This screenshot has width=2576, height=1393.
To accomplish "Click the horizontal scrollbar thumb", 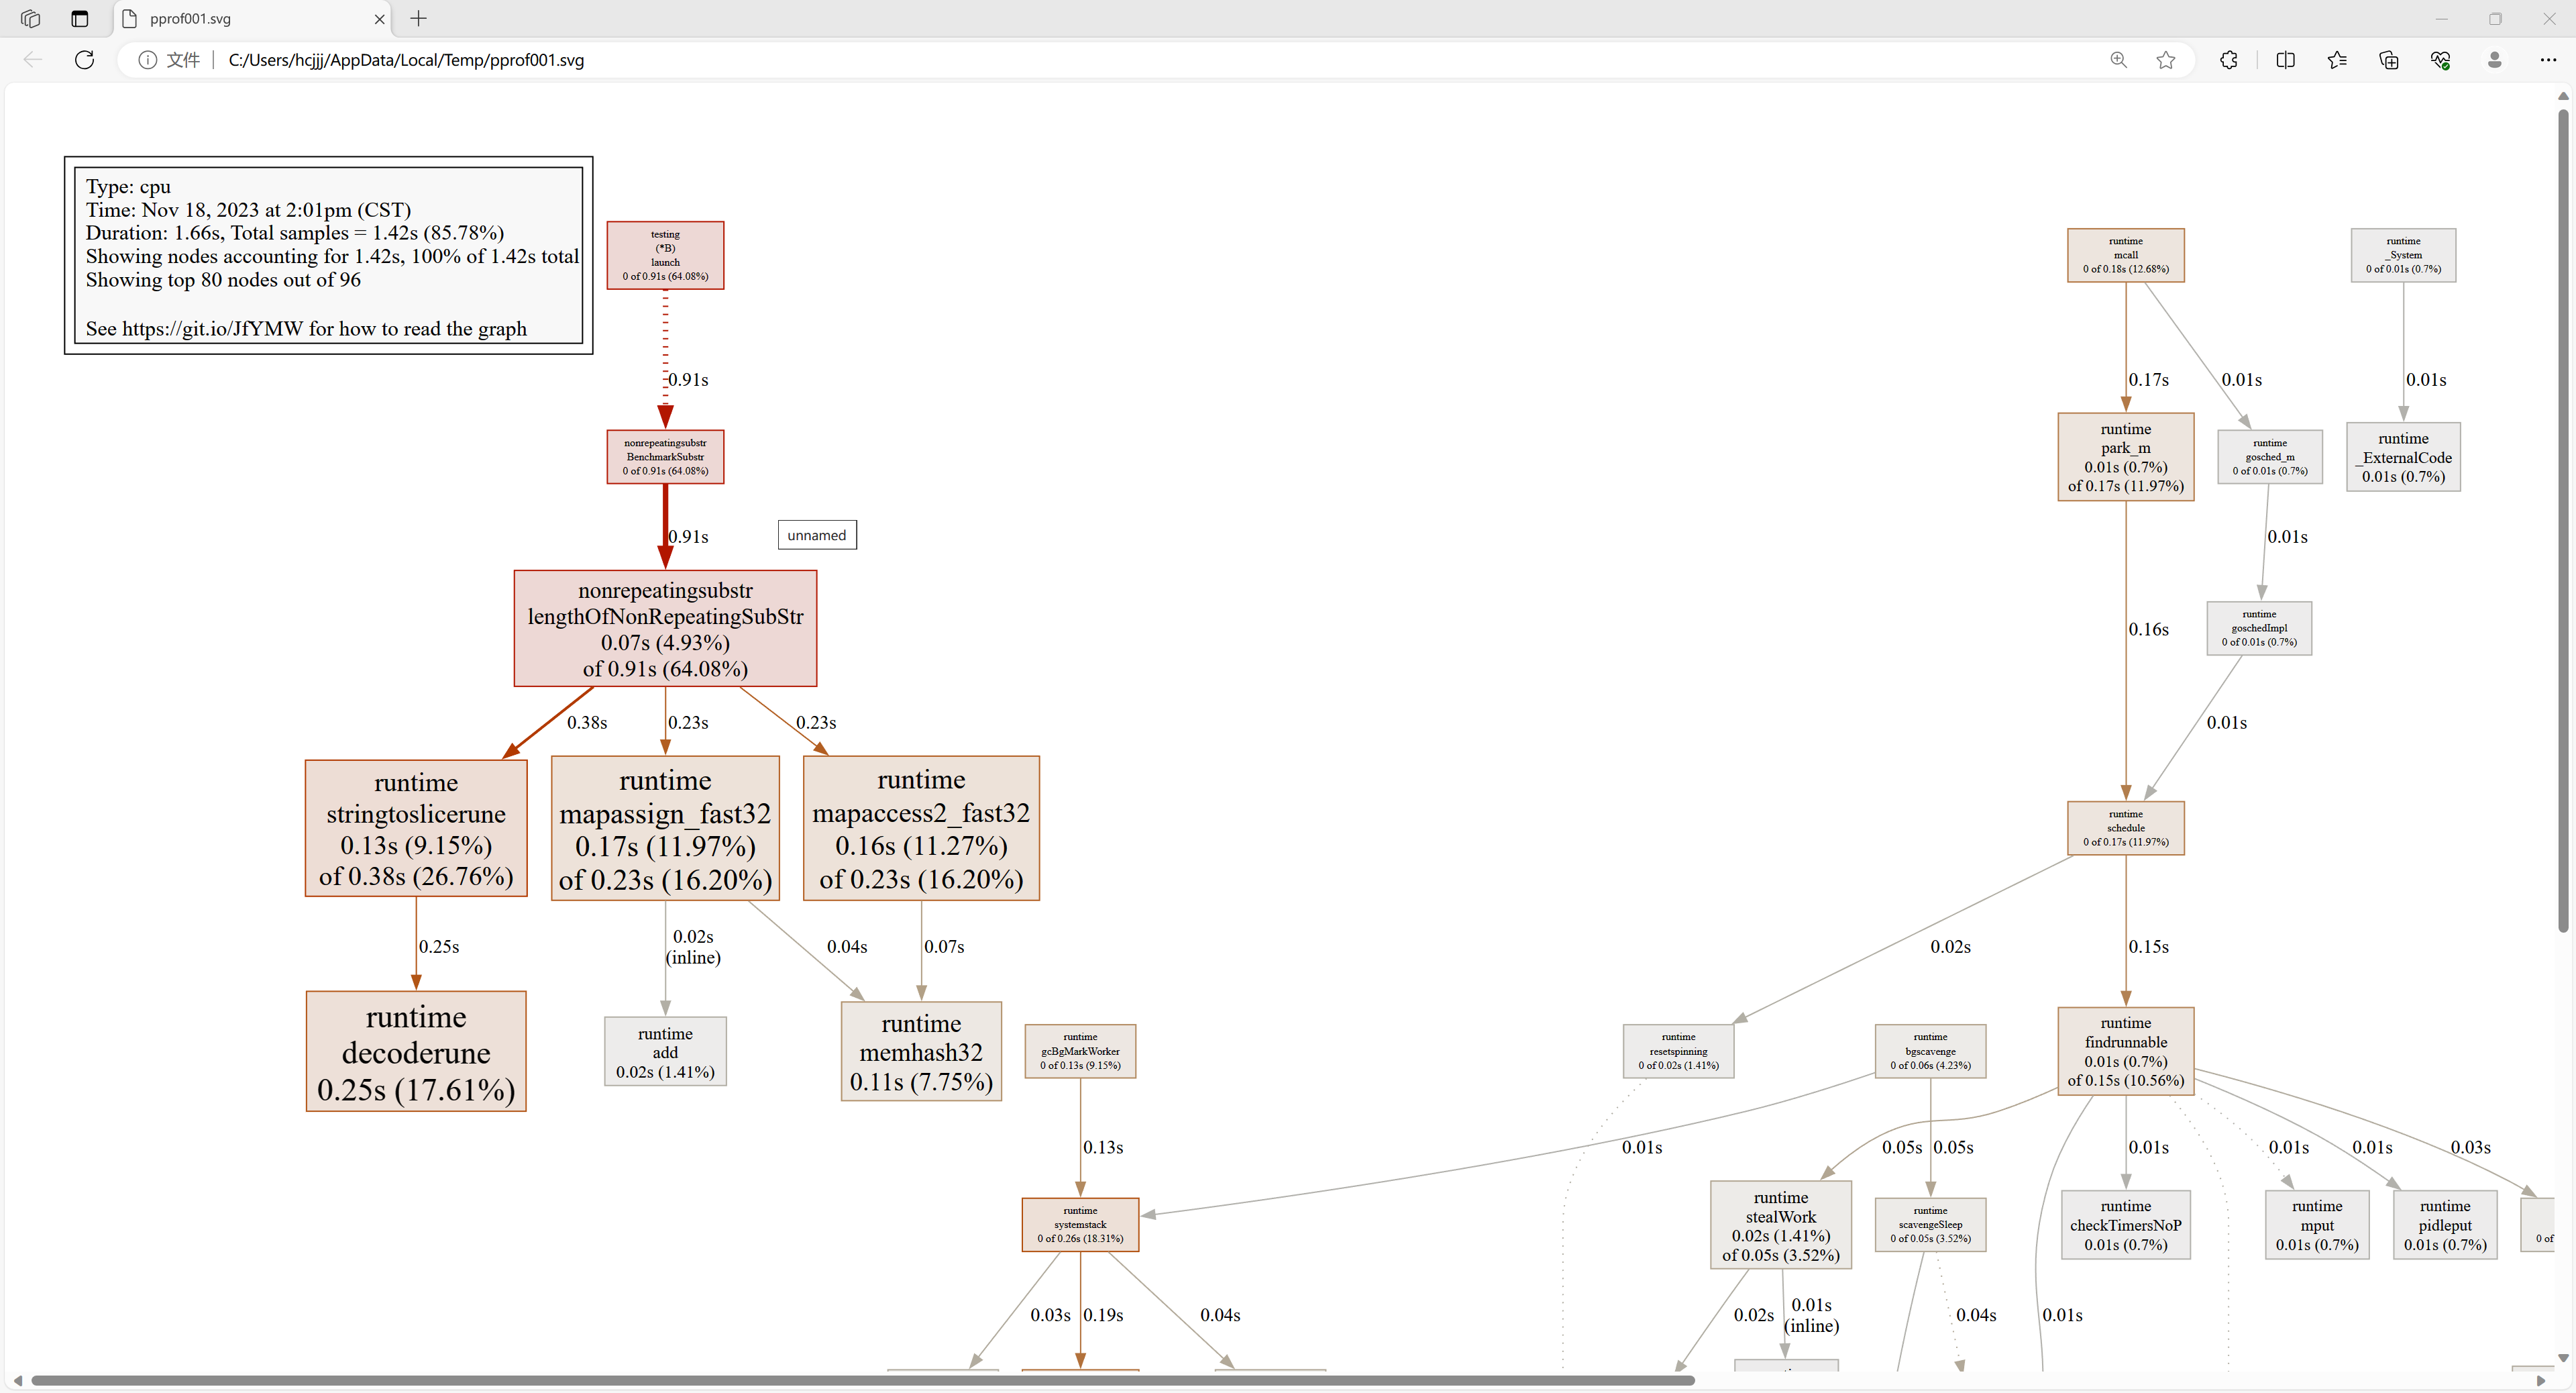I will click(860, 1380).
